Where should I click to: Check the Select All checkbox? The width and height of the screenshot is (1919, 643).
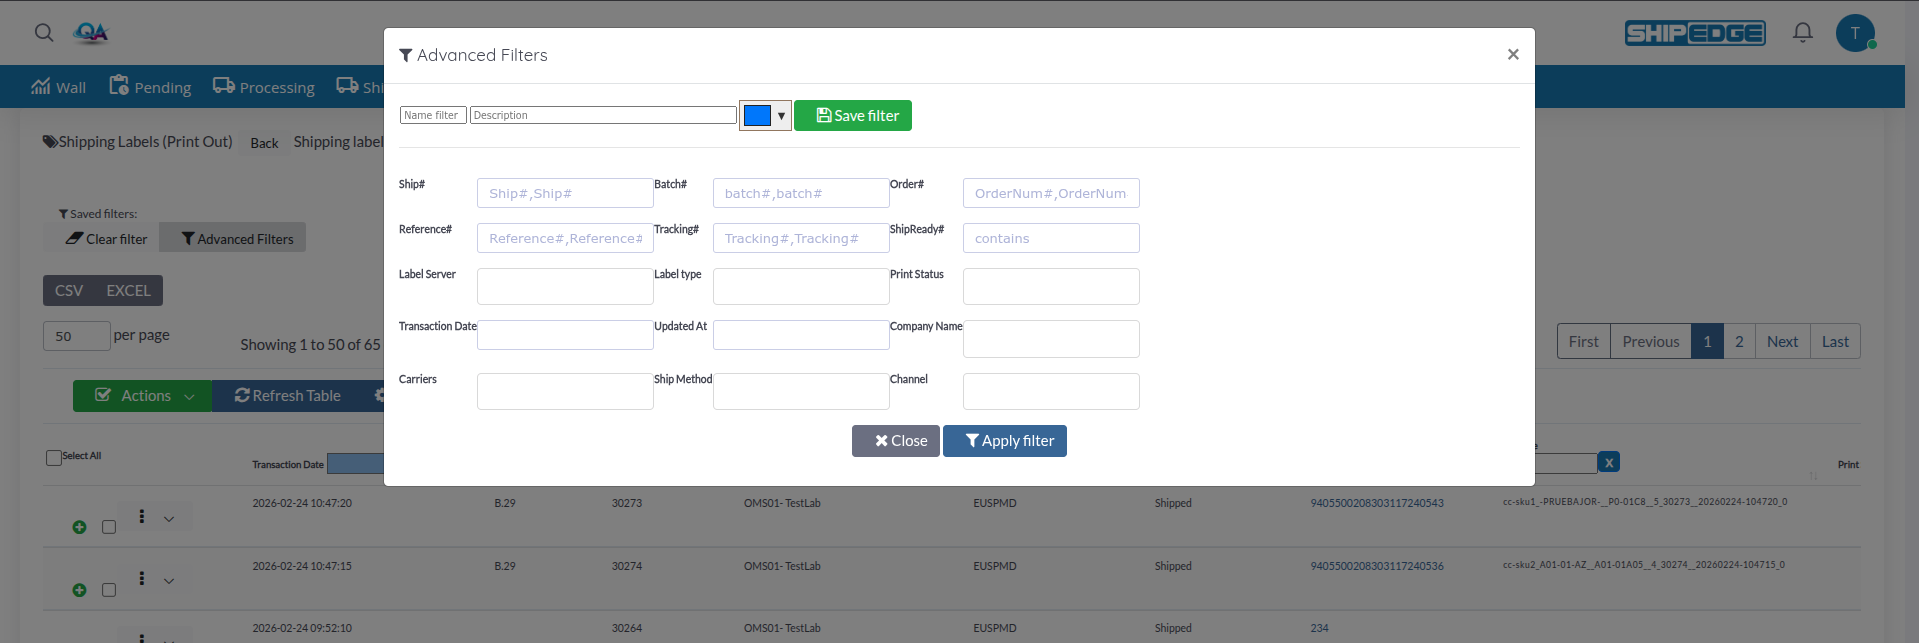point(54,458)
